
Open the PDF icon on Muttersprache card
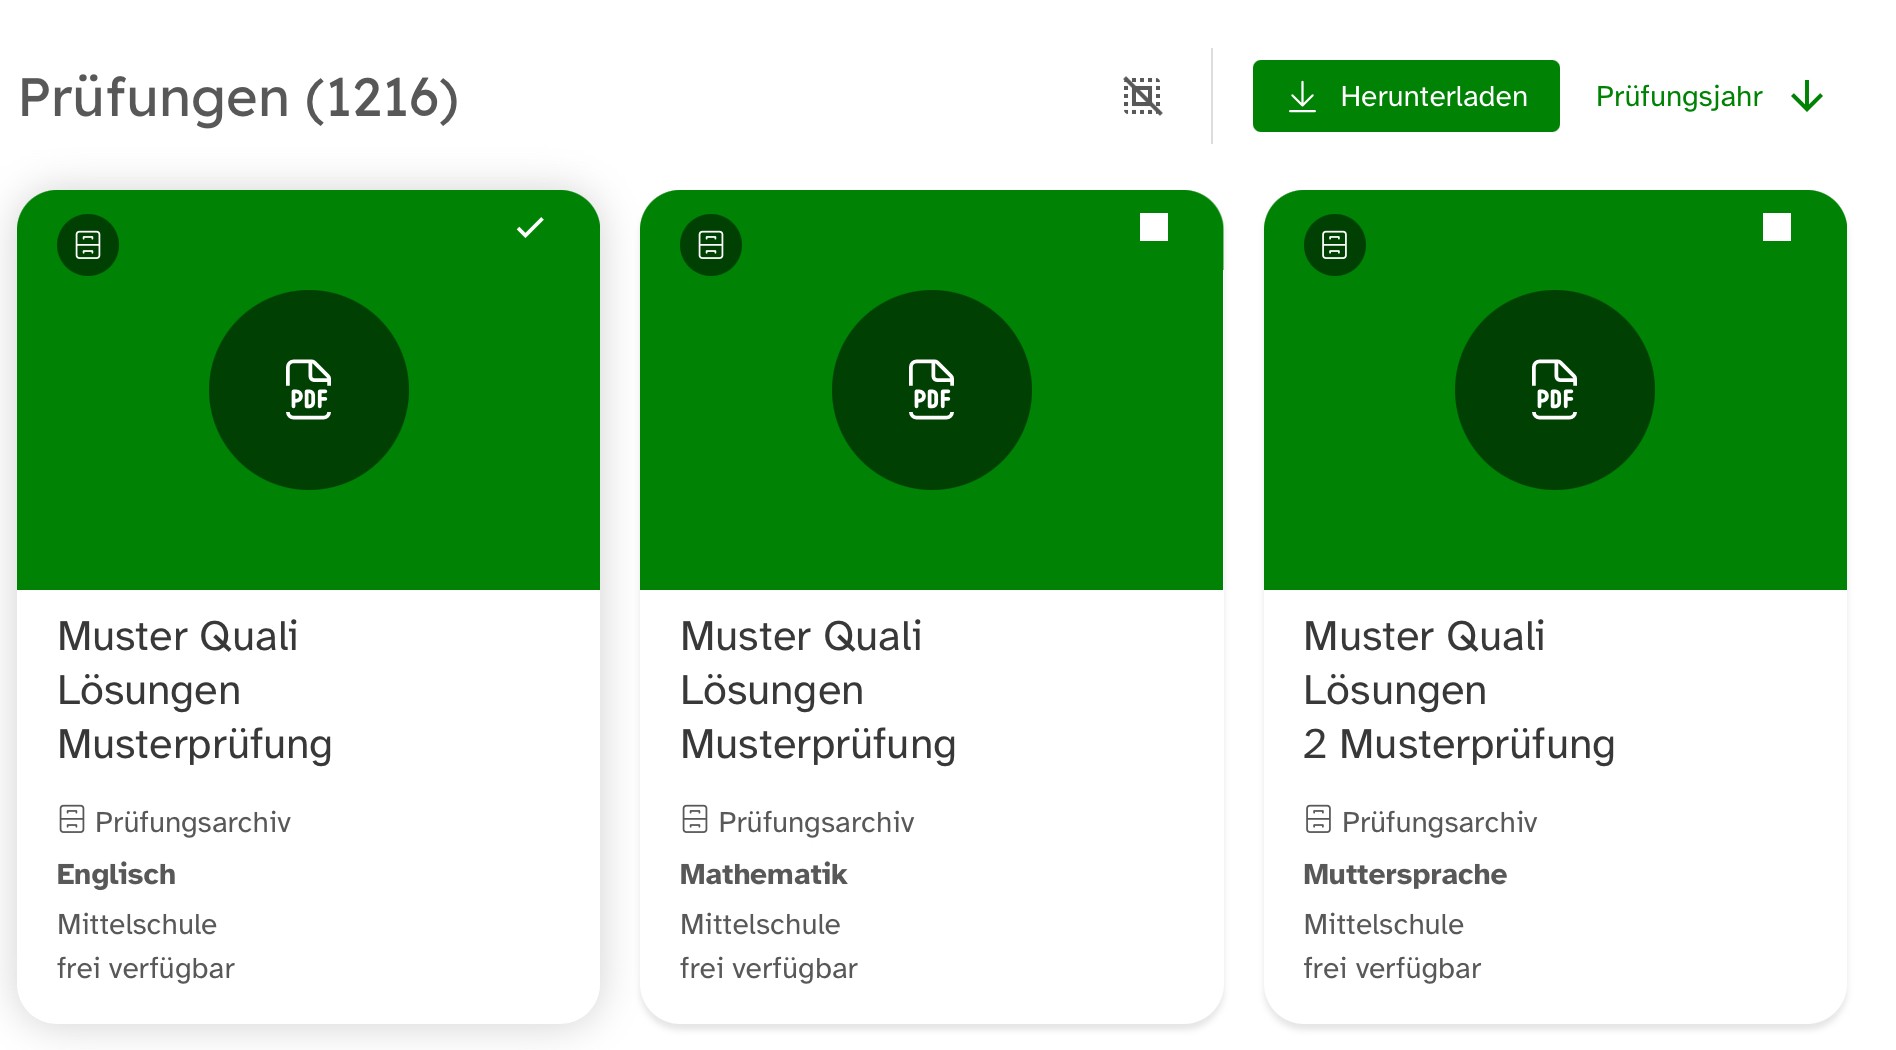tap(1555, 390)
